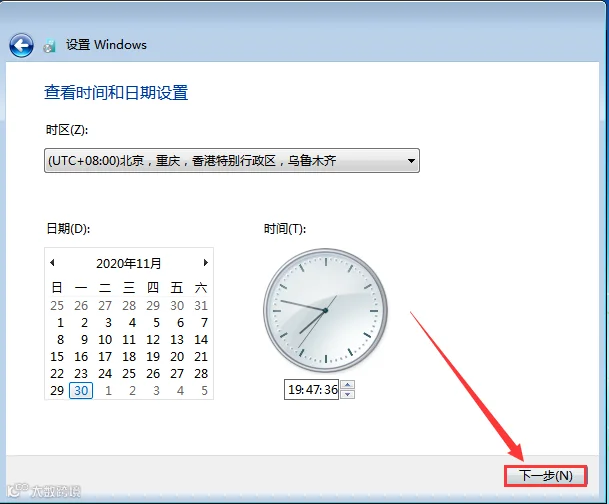
Task: Choose November 27 in the calendar
Action: point(177,374)
